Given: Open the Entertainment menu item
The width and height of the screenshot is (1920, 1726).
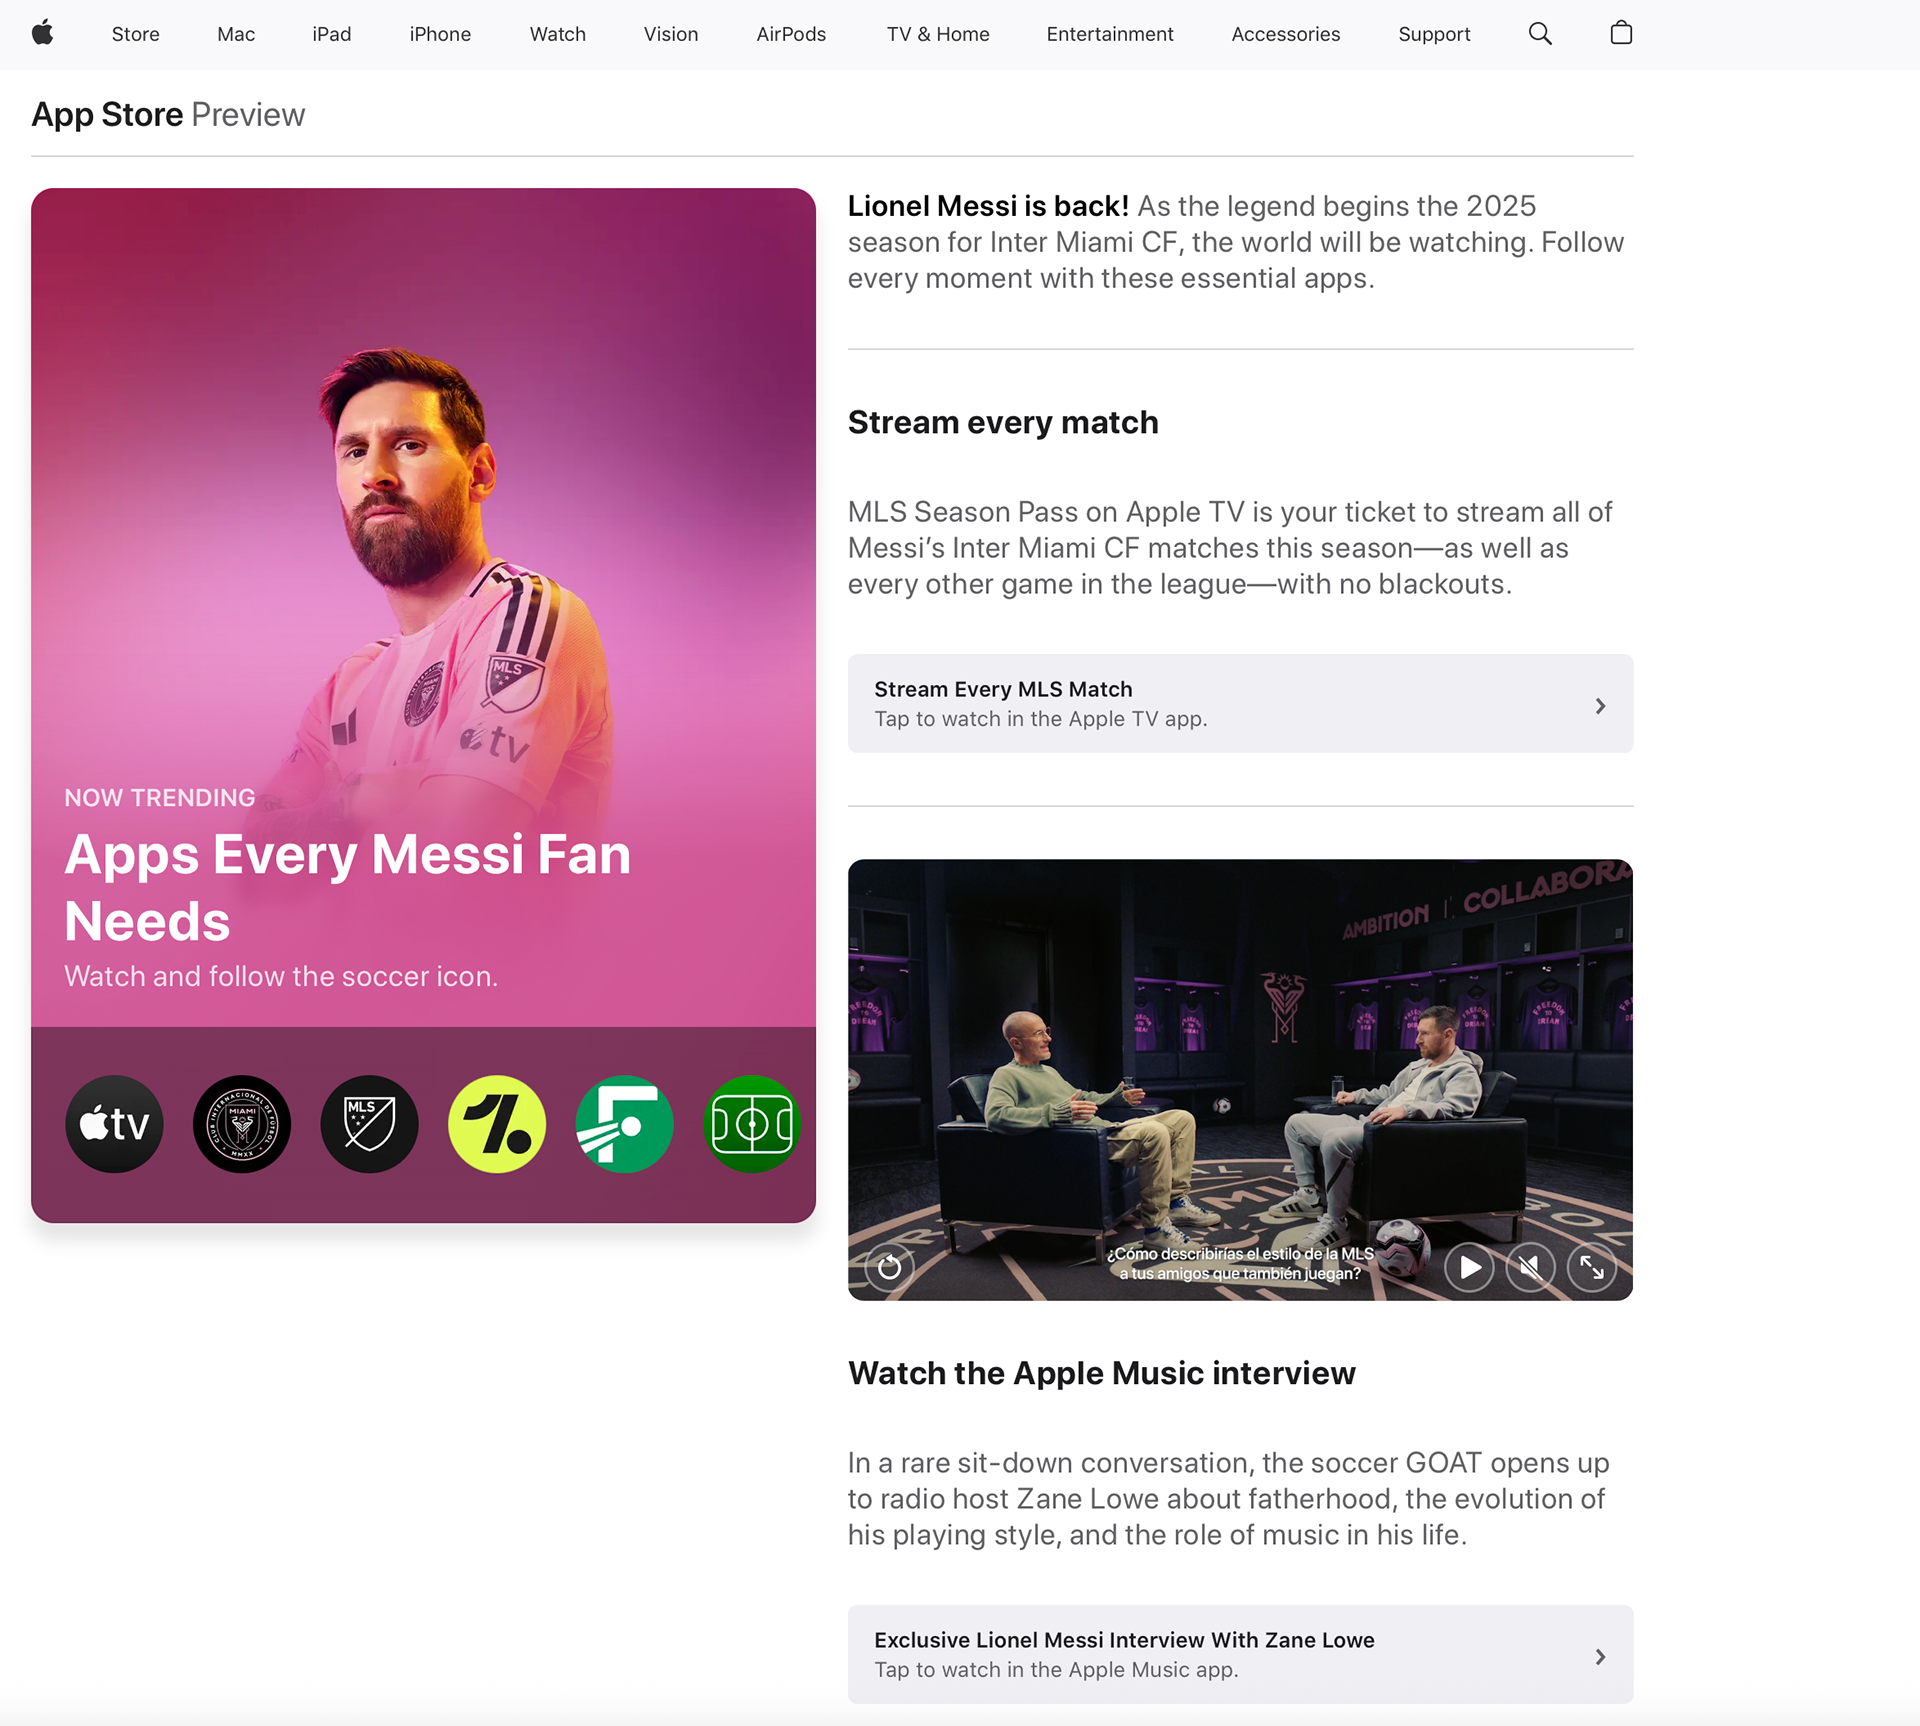Looking at the screenshot, I should click(1109, 34).
